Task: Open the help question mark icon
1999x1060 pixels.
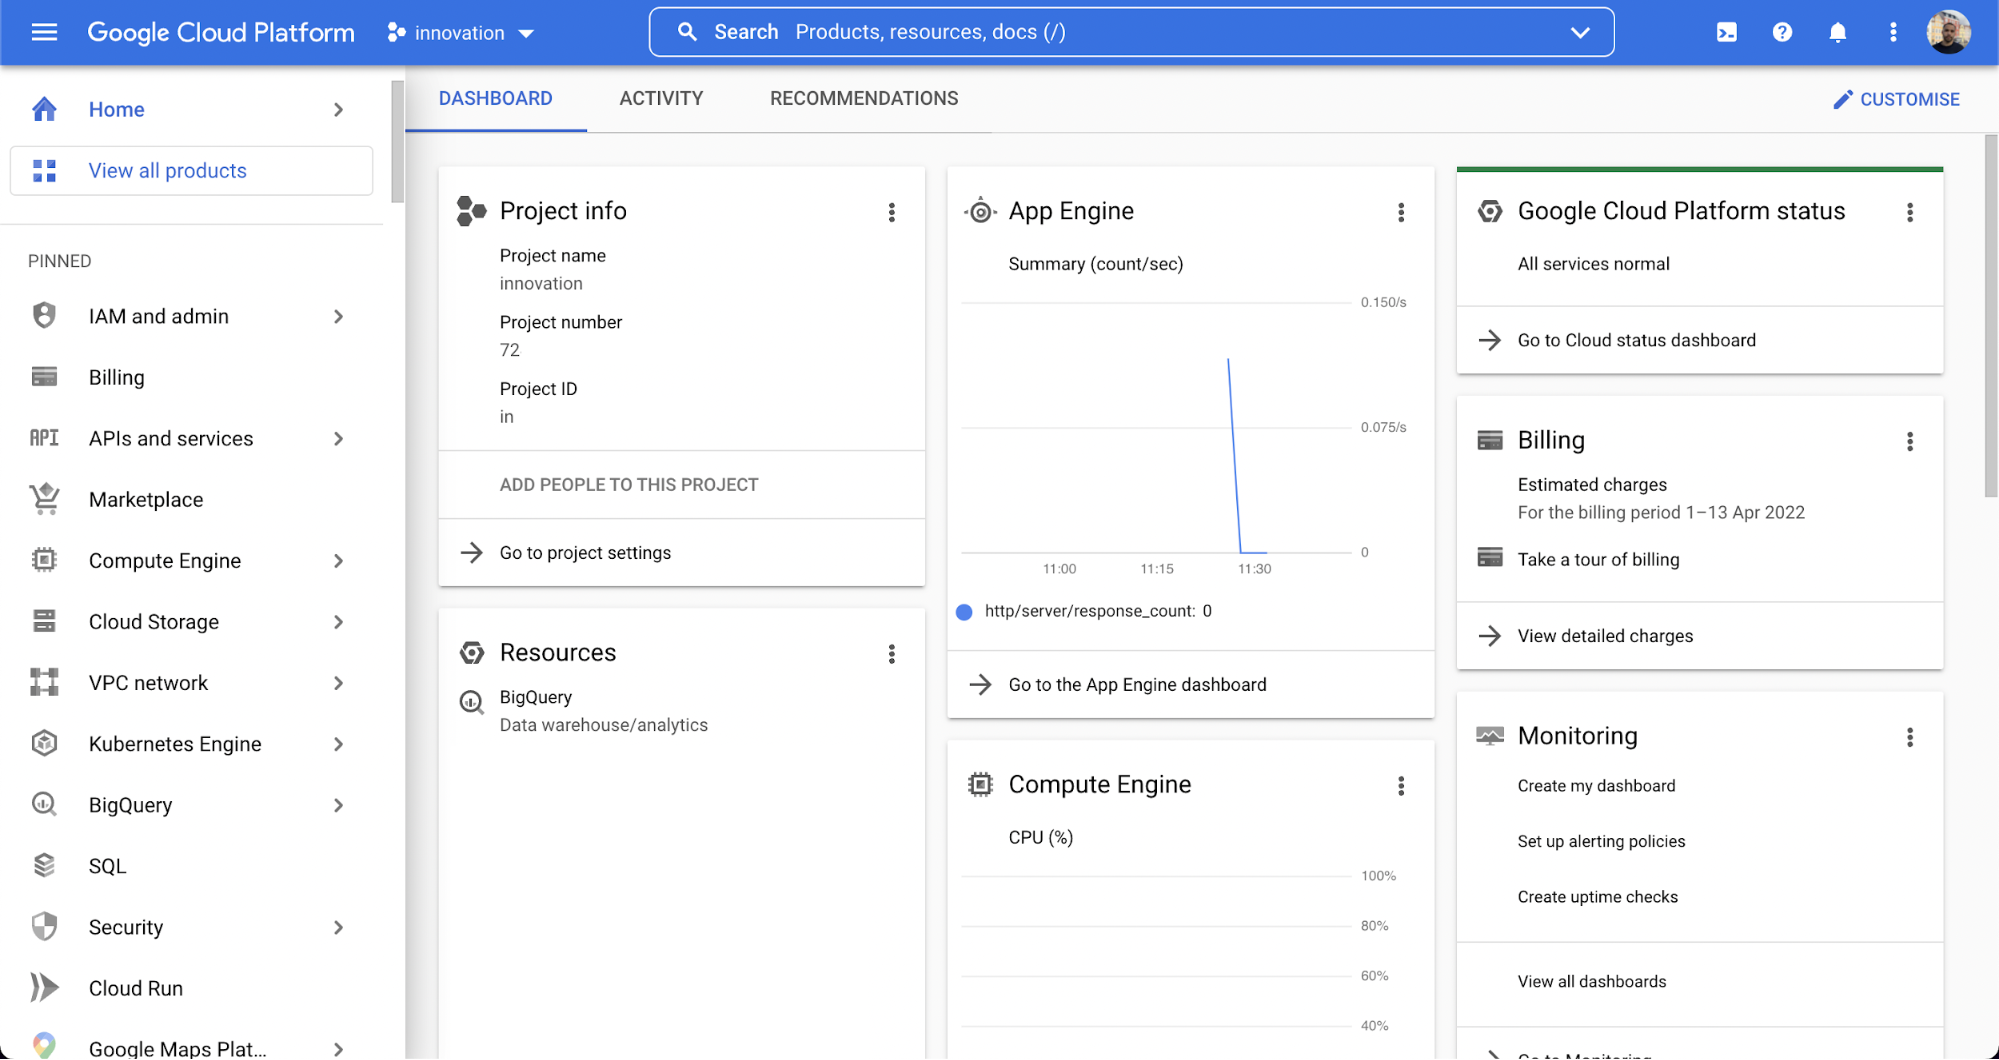Action: tap(1782, 32)
